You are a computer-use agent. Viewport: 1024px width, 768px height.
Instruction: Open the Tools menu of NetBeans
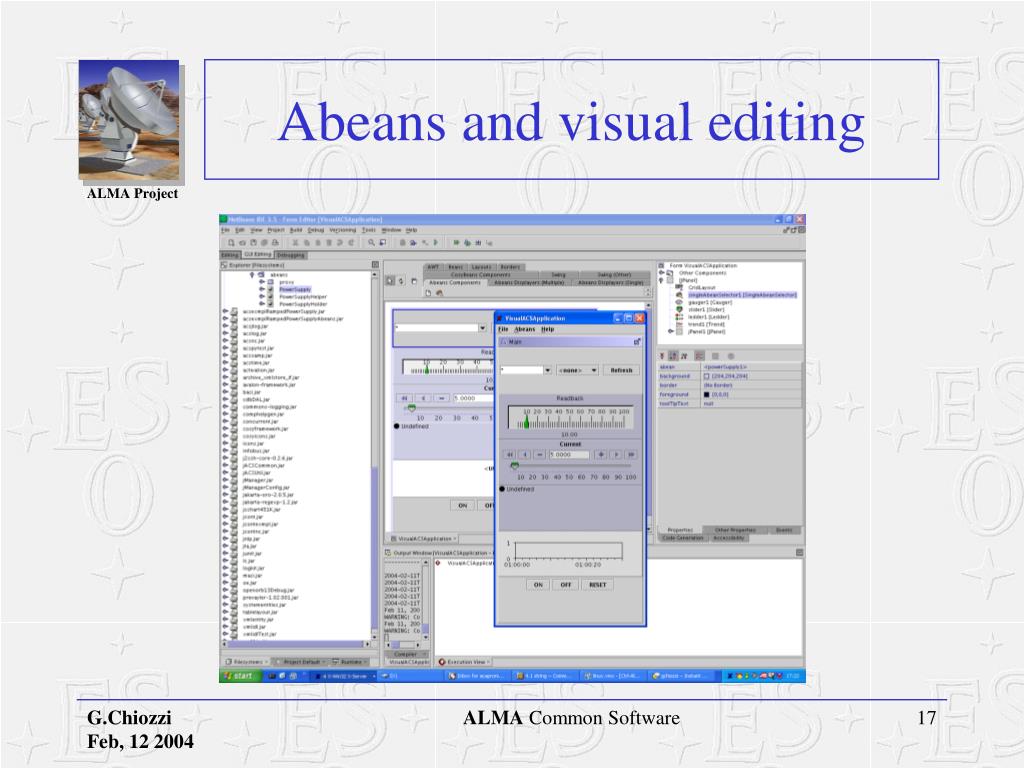[x=369, y=230]
